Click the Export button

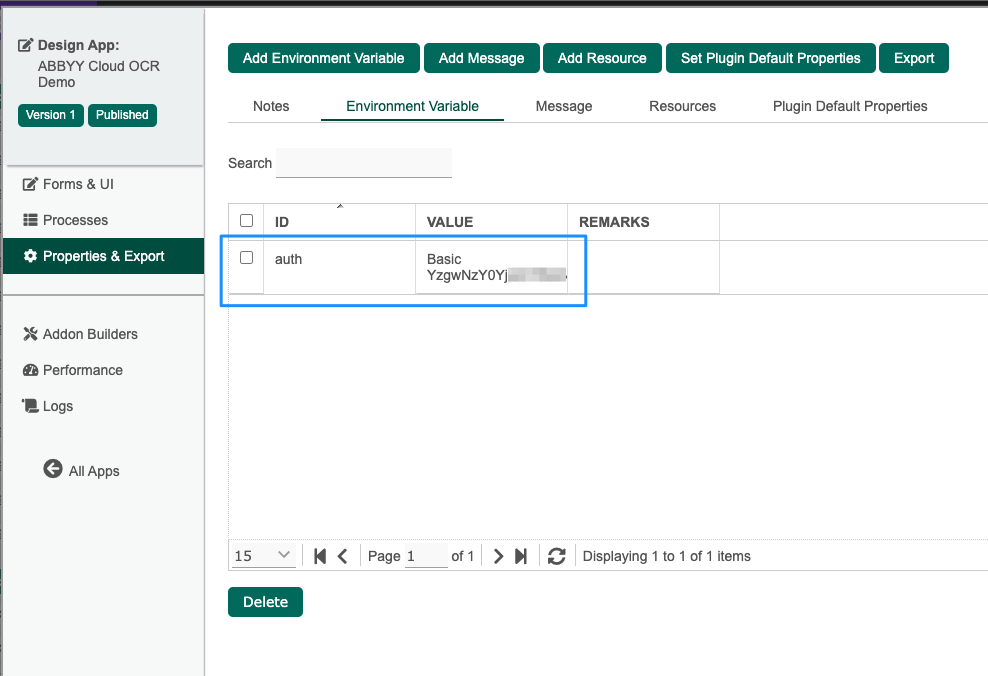click(913, 58)
